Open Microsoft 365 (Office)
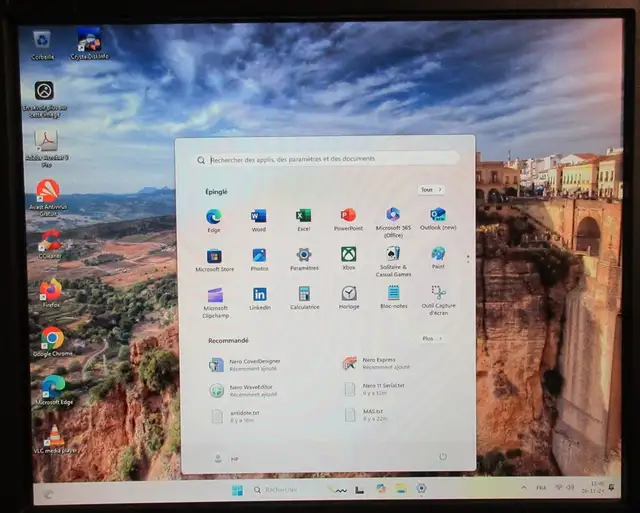The image size is (640, 513). click(393, 222)
